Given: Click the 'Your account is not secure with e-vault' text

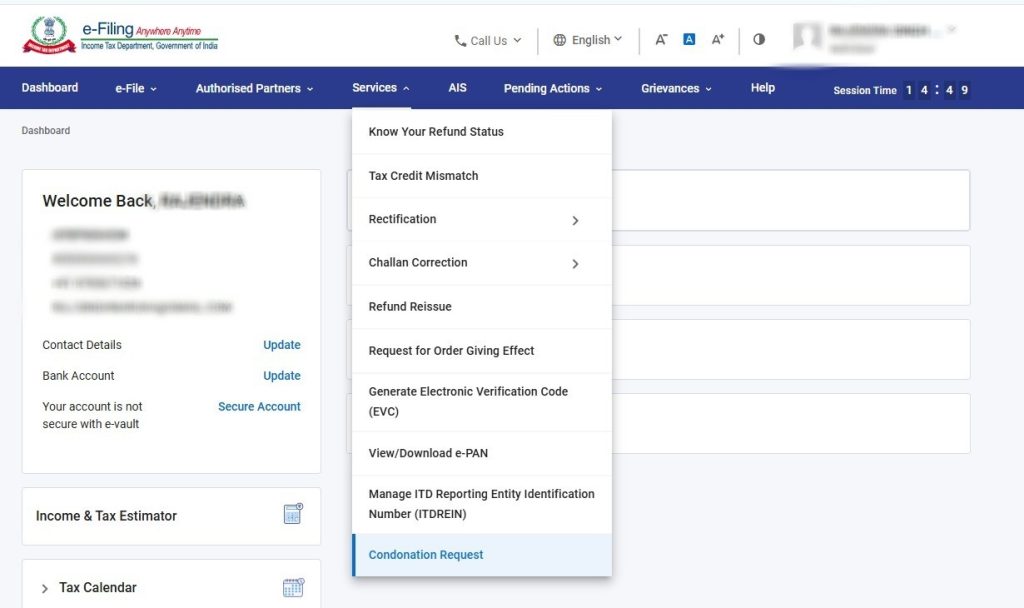Looking at the screenshot, I should [92, 415].
